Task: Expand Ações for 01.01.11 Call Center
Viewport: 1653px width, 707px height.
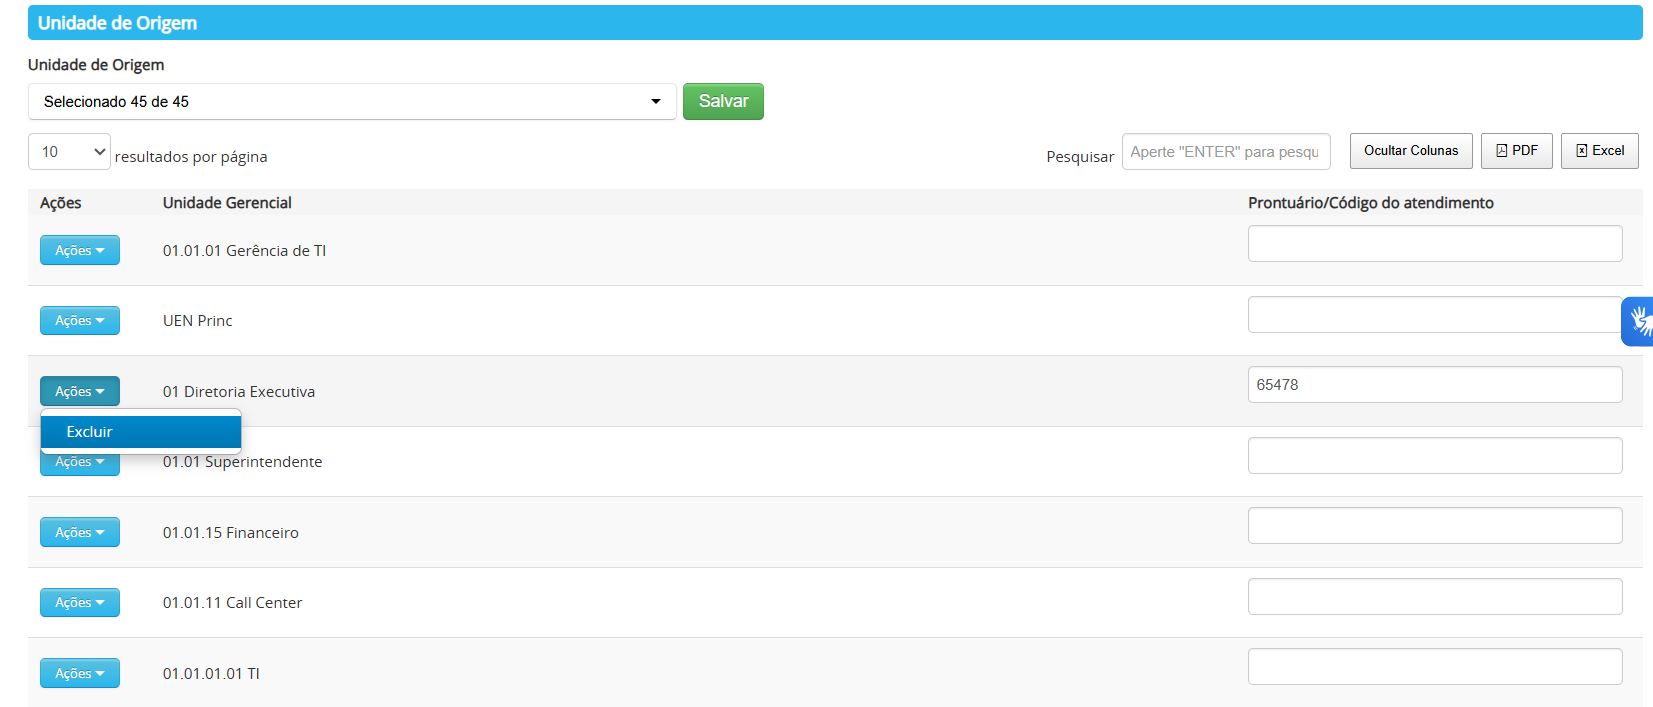Action: pos(80,603)
